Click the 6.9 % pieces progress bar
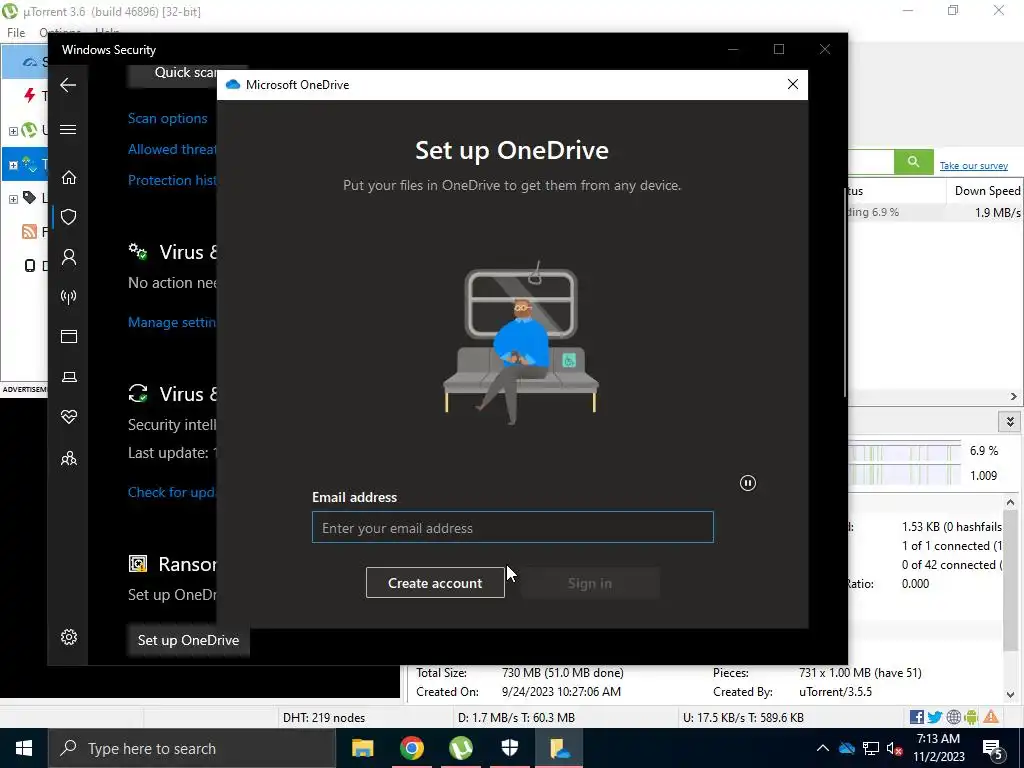Screen dimensions: 1024x768 coord(905,451)
